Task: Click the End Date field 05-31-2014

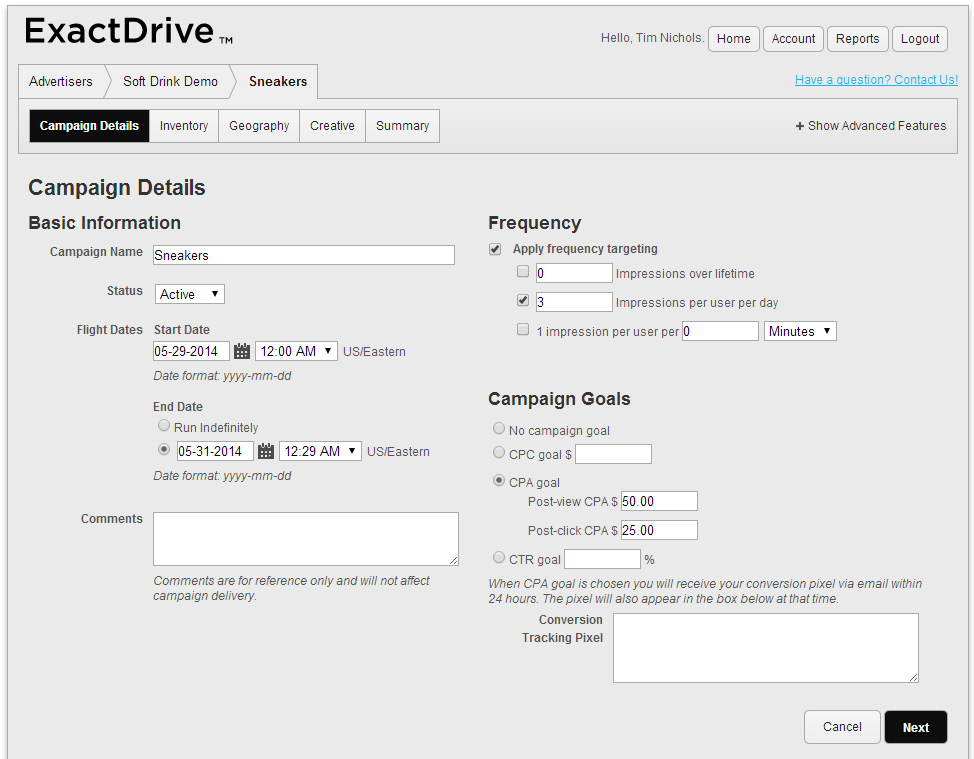Action: tap(215, 451)
